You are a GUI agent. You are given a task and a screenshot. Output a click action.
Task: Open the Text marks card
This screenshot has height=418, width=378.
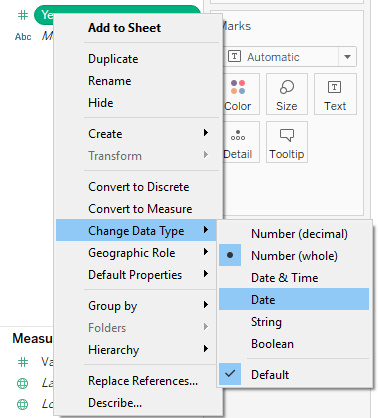[x=335, y=94]
